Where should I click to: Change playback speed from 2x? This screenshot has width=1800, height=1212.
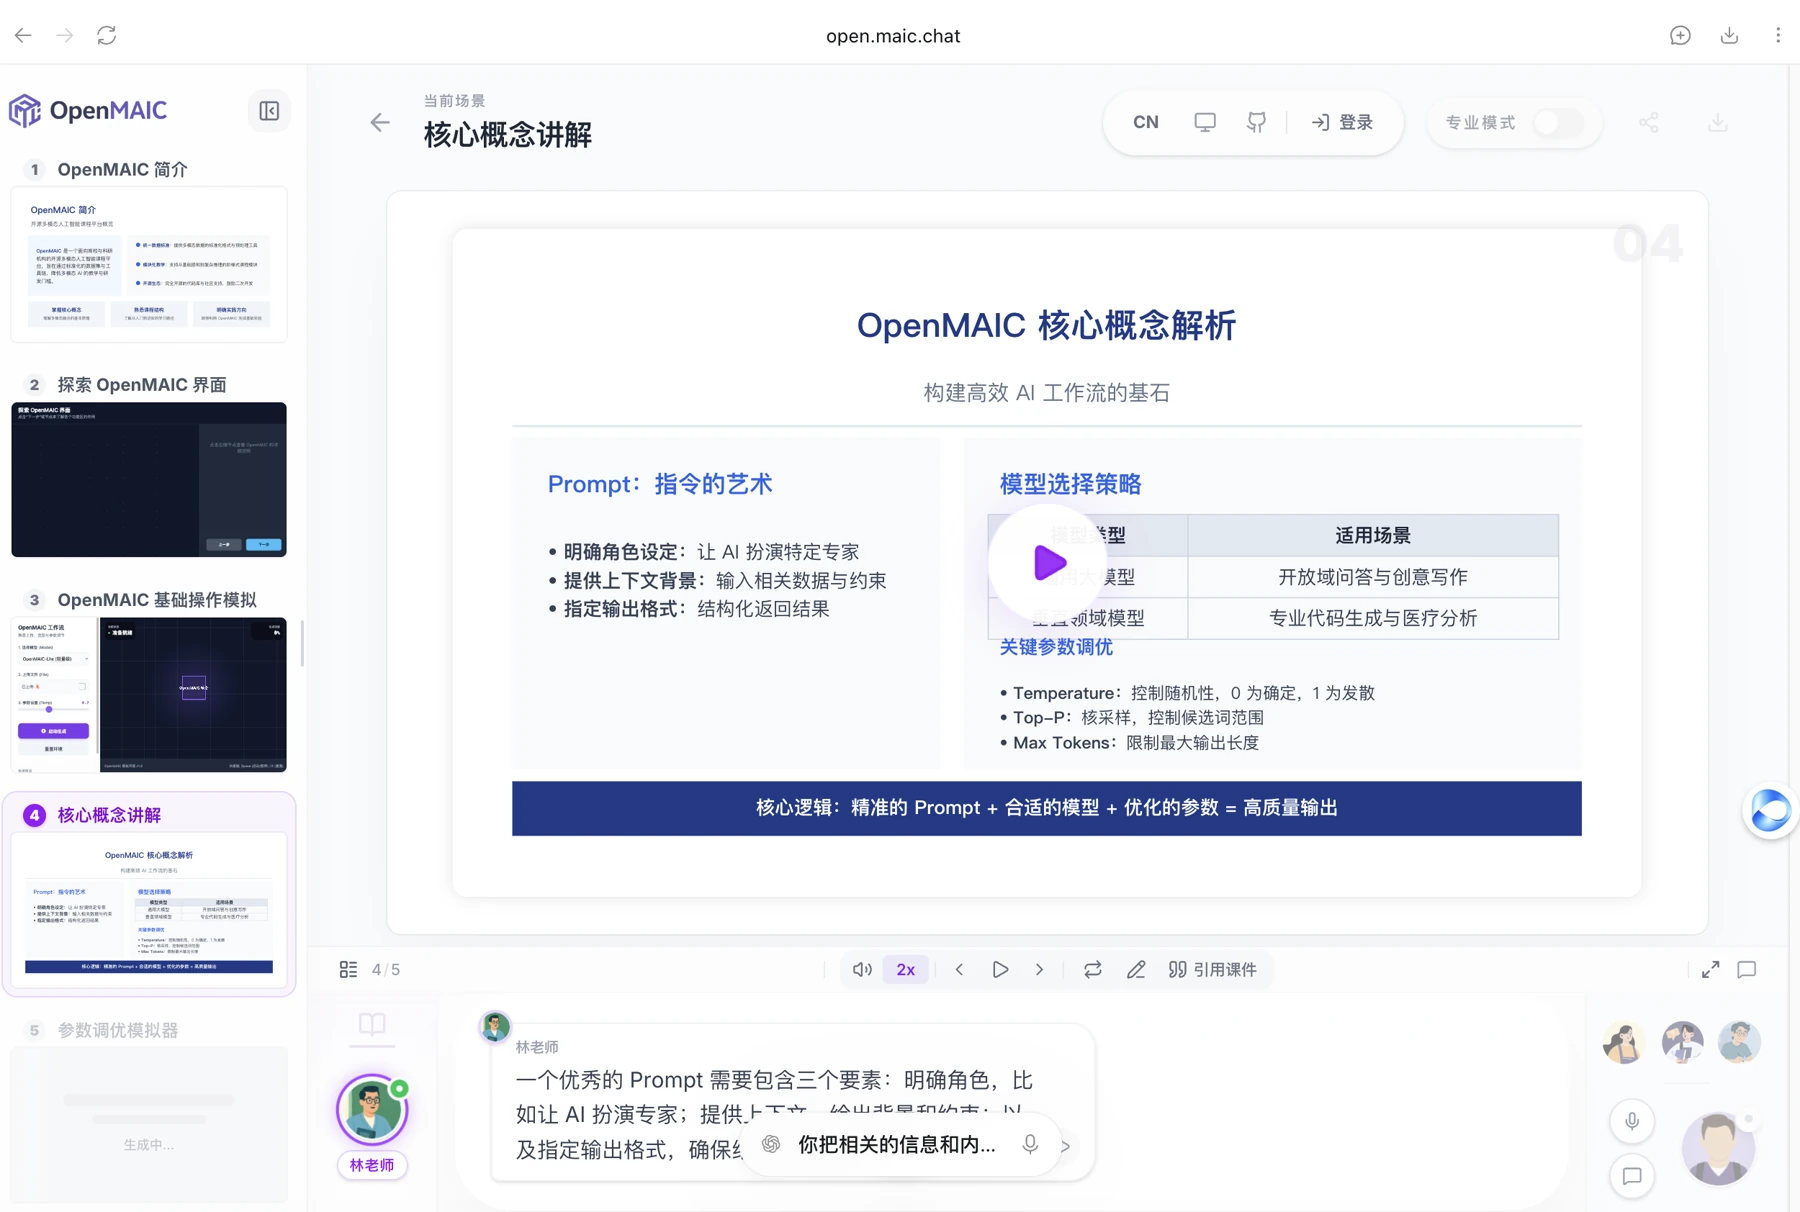[906, 969]
